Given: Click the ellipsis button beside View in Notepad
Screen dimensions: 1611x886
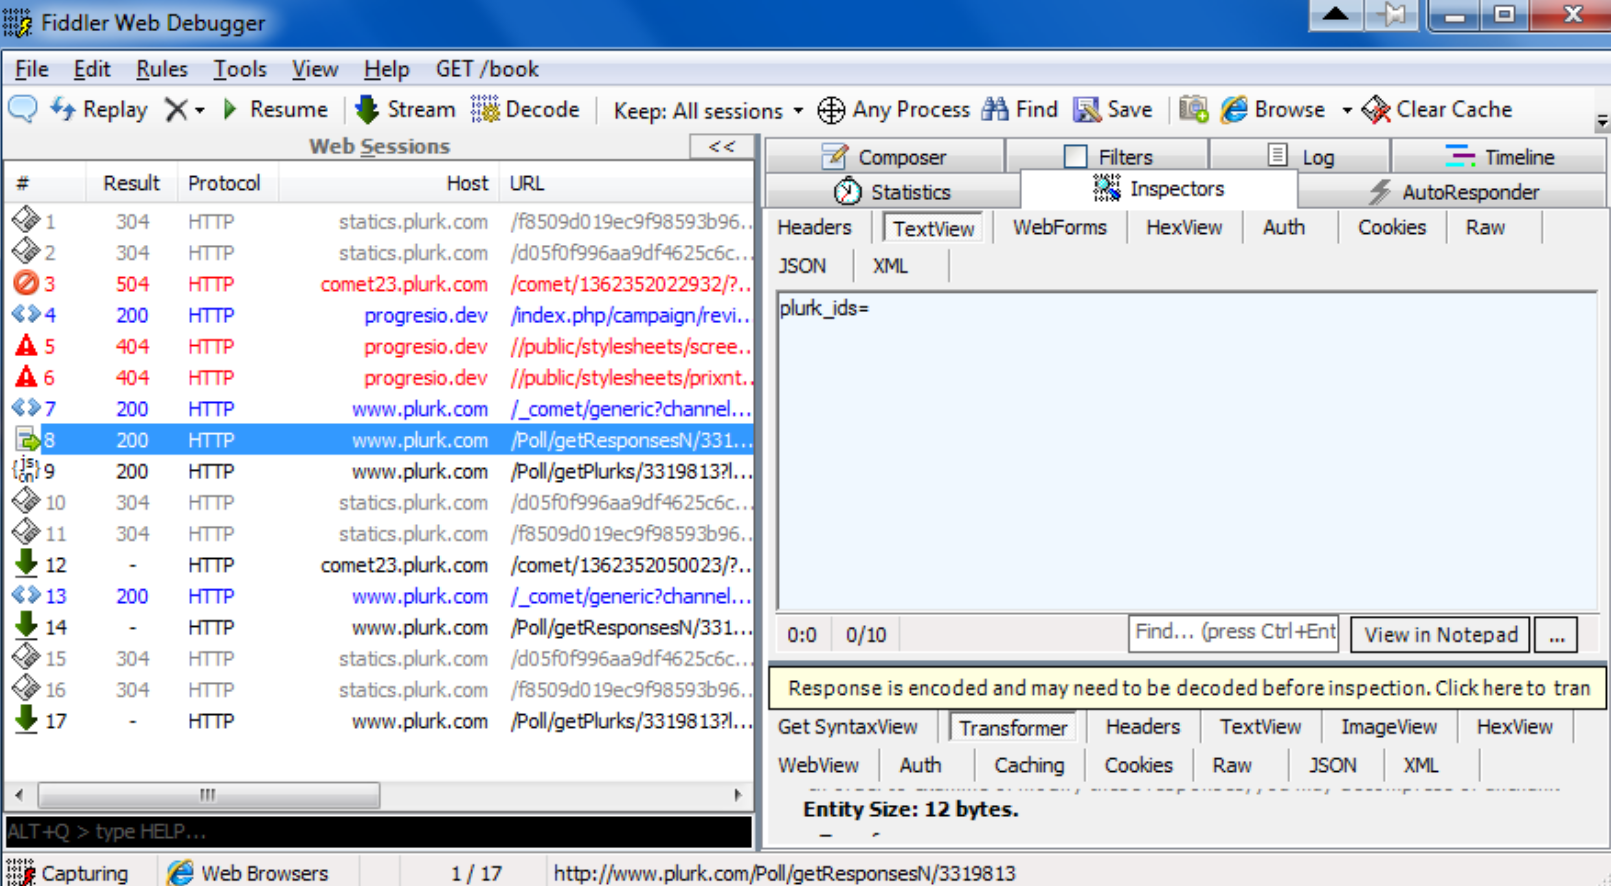Looking at the screenshot, I should point(1557,635).
